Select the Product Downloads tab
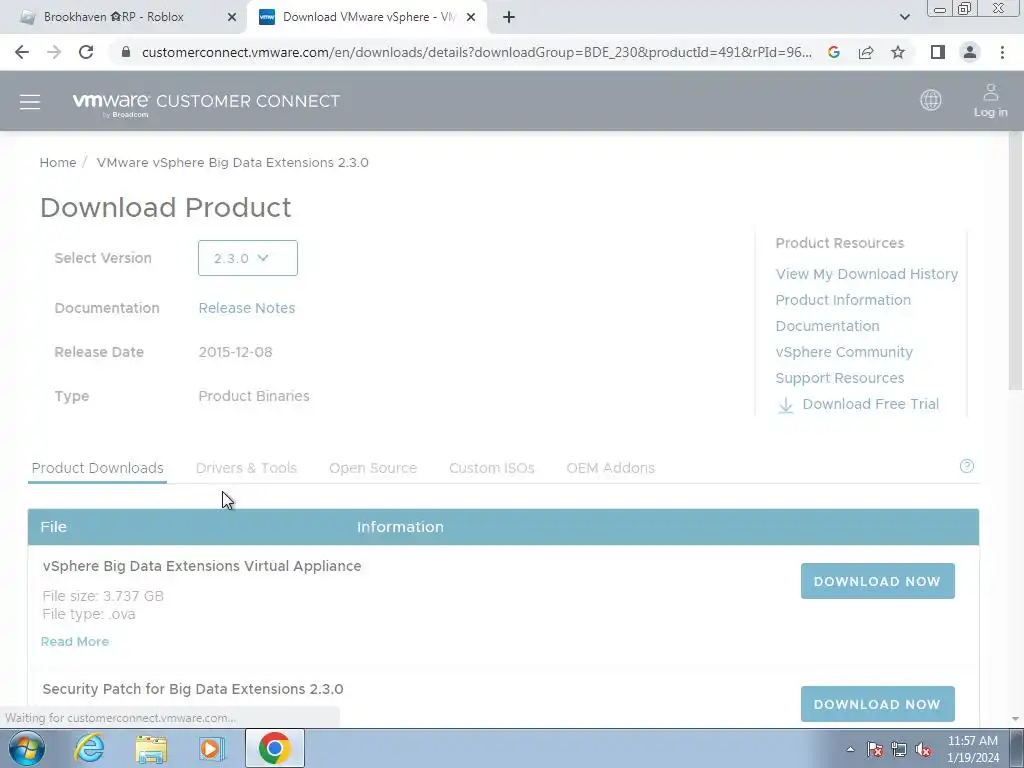The height and width of the screenshot is (768, 1024). (x=97, y=468)
